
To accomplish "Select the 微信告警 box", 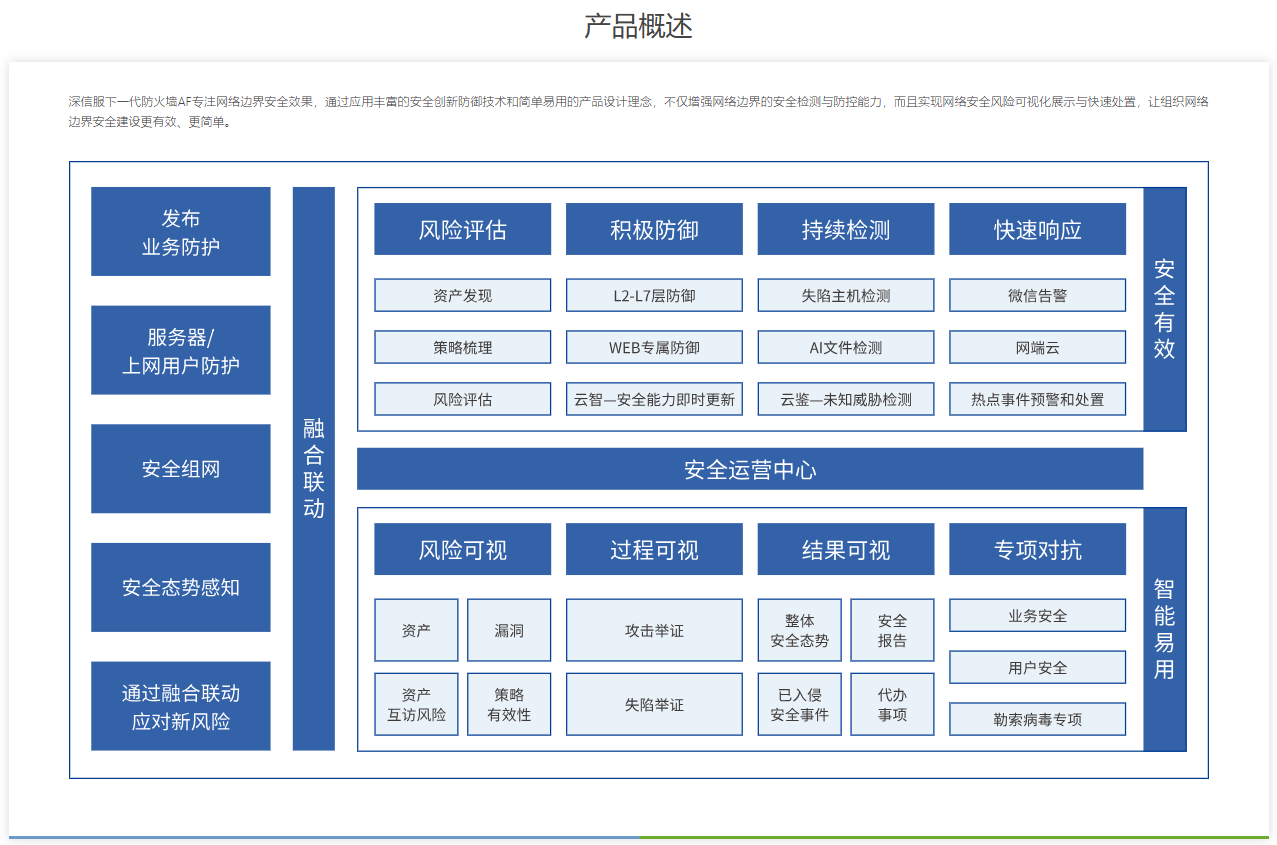I will [1038, 295].
